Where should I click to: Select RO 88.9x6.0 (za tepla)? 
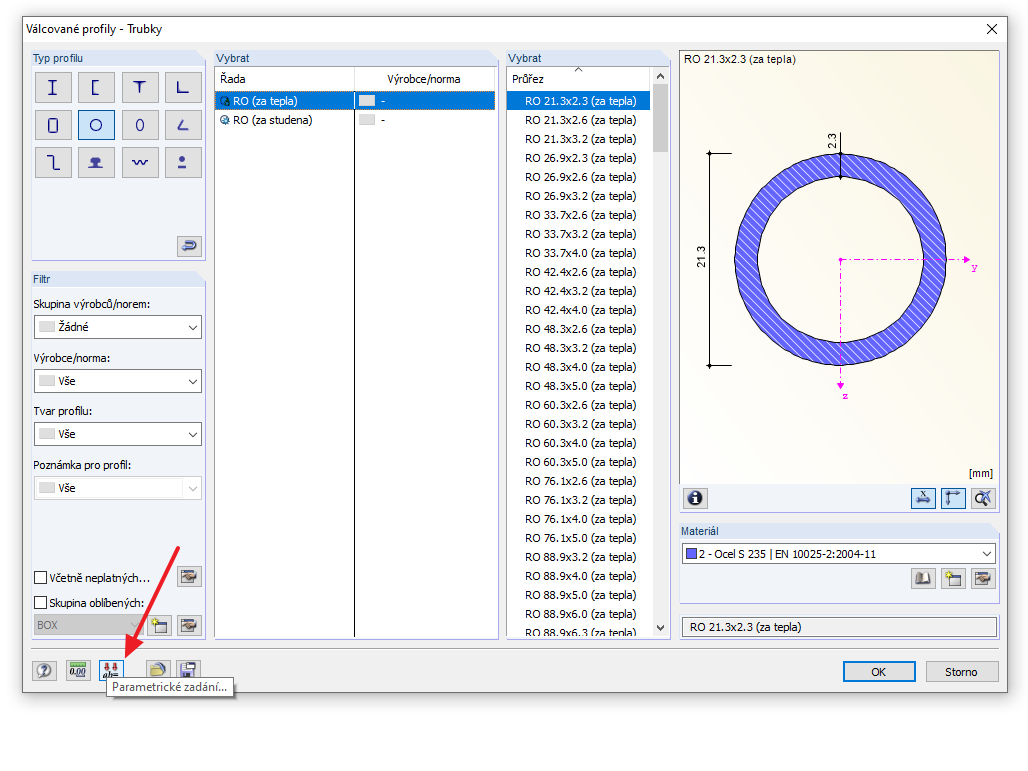[x=580, y=614]
